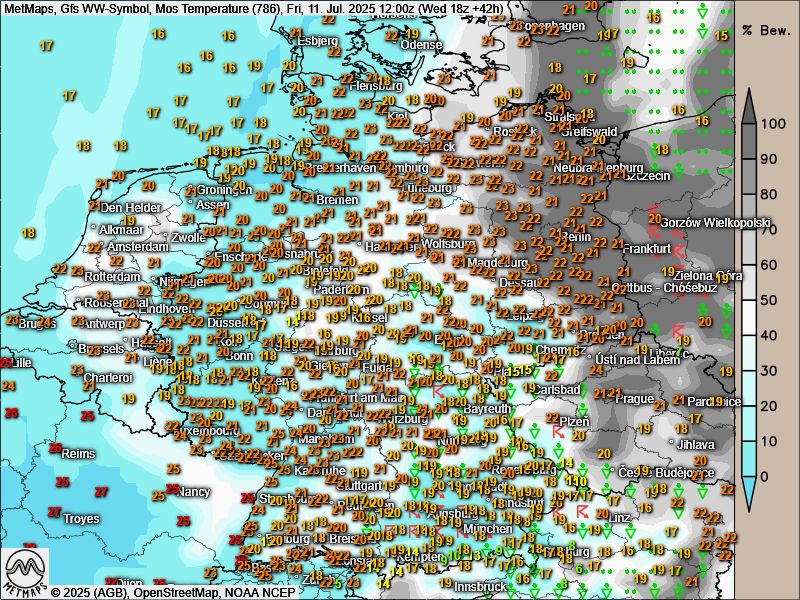Click the city marker dot for Assen
The height and width of the screenshot is (600, 800).
click(x=190, y=204)
